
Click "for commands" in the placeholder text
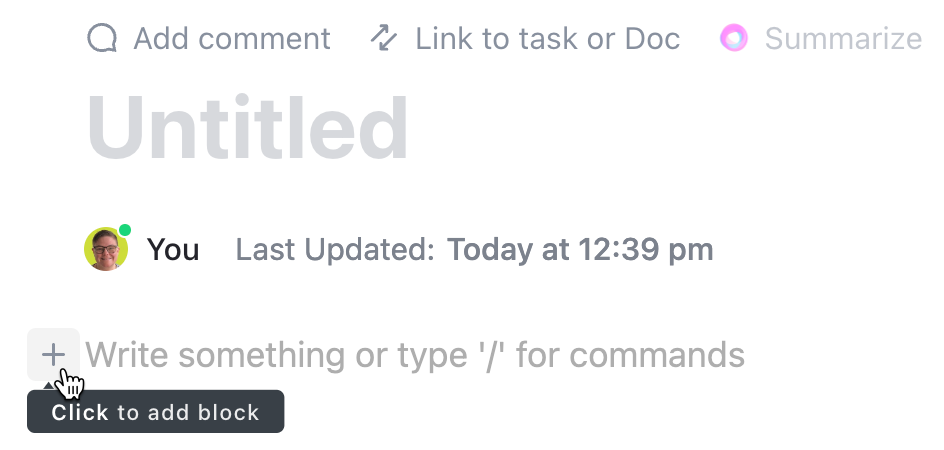[x=630, y=355]
